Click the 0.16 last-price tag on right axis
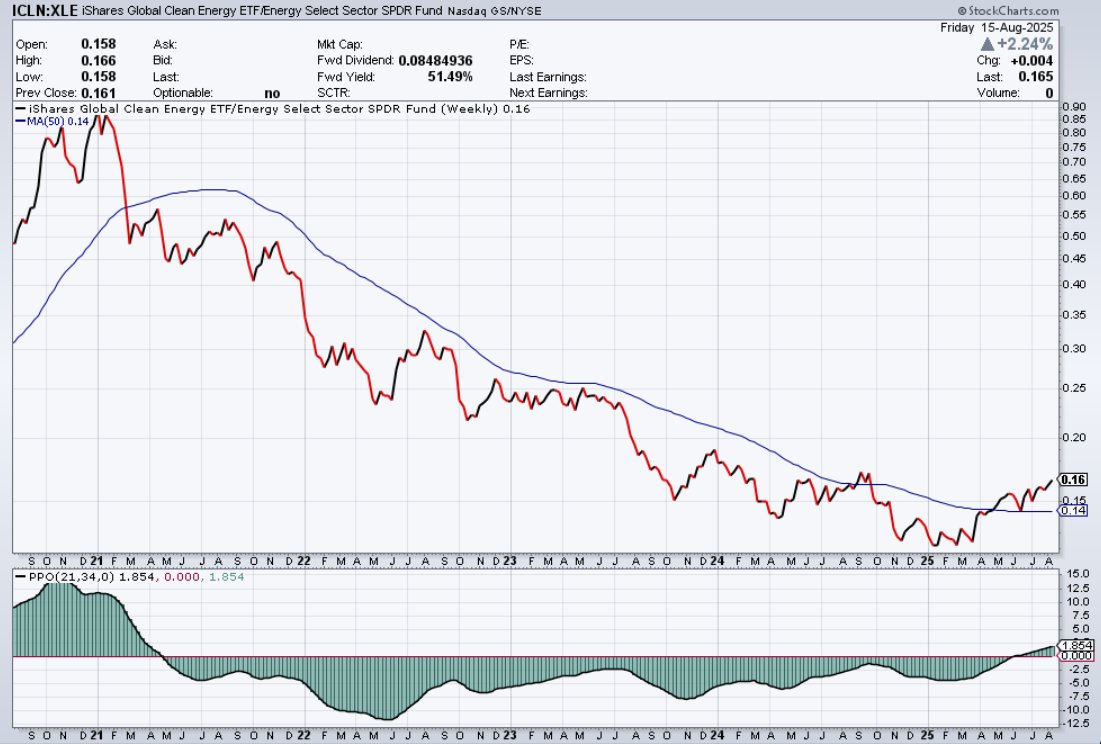Screen dimensions: 1101x744 [1074, 480]
